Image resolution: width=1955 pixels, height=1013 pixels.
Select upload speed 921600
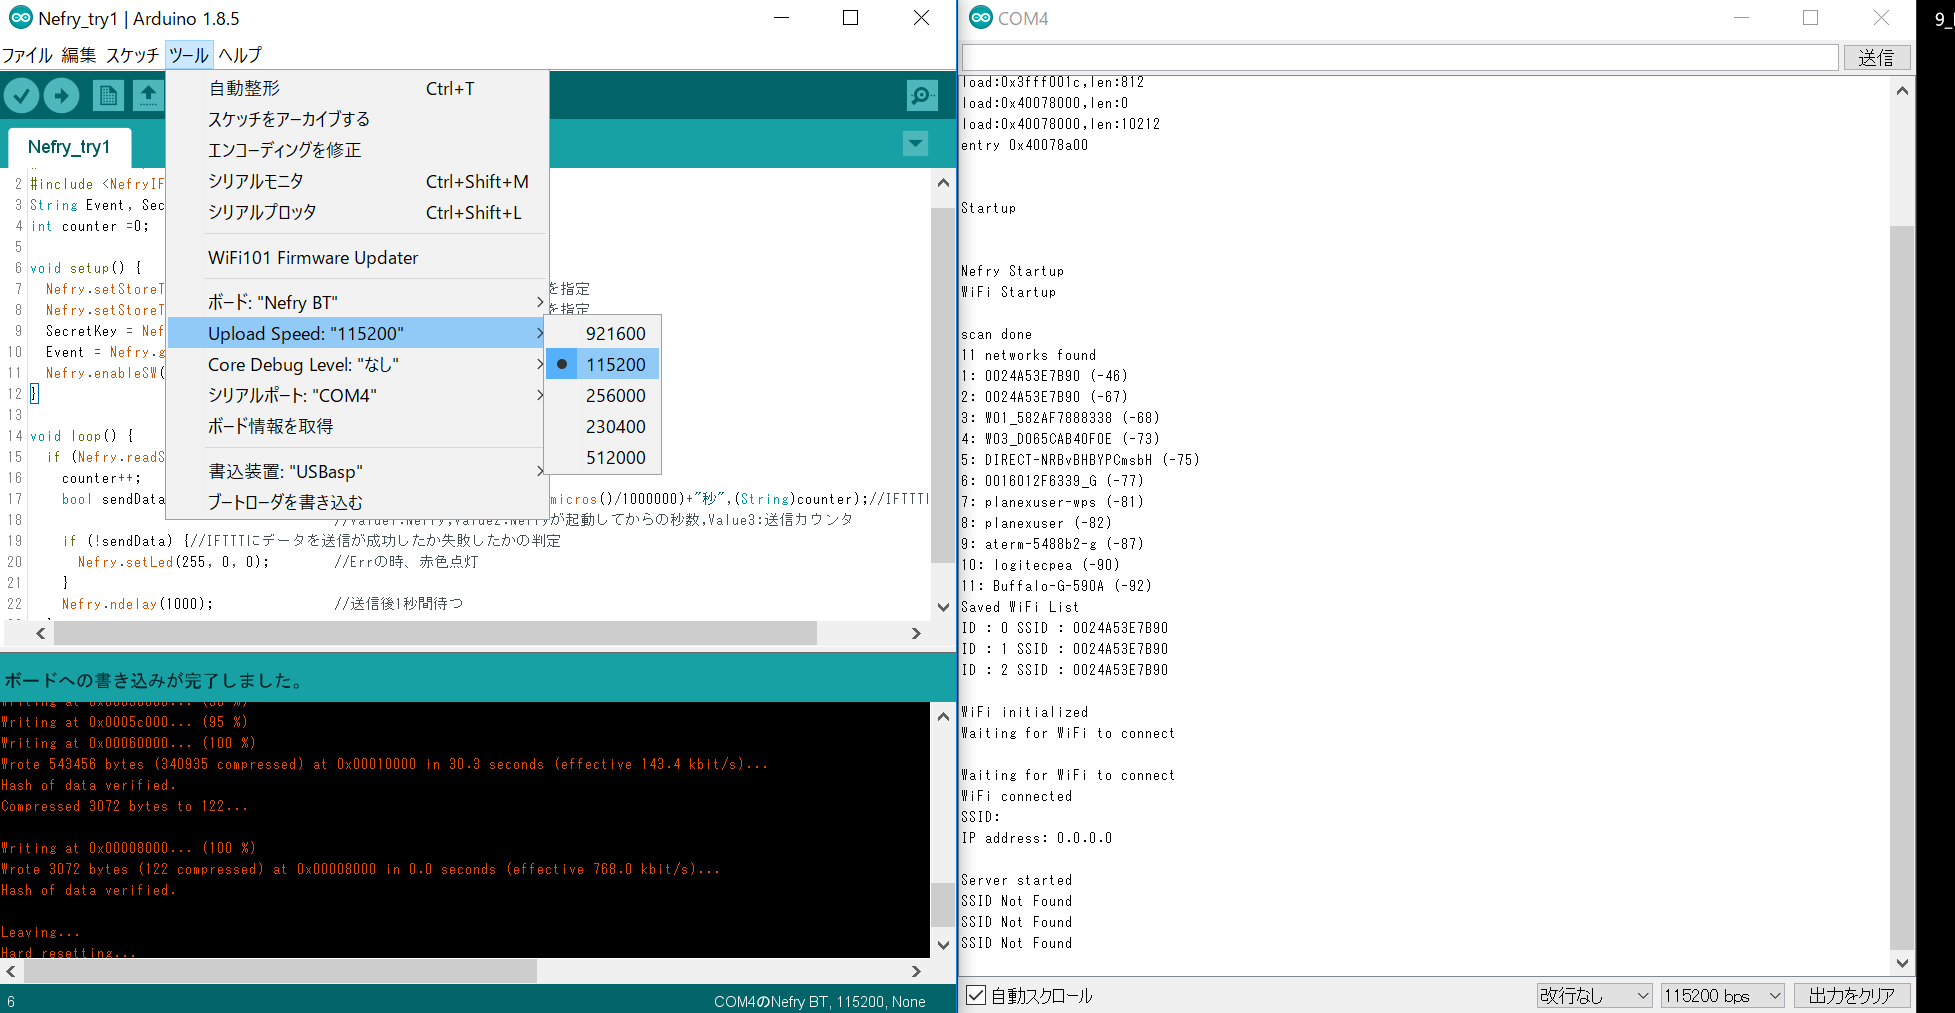coord(603,333)
